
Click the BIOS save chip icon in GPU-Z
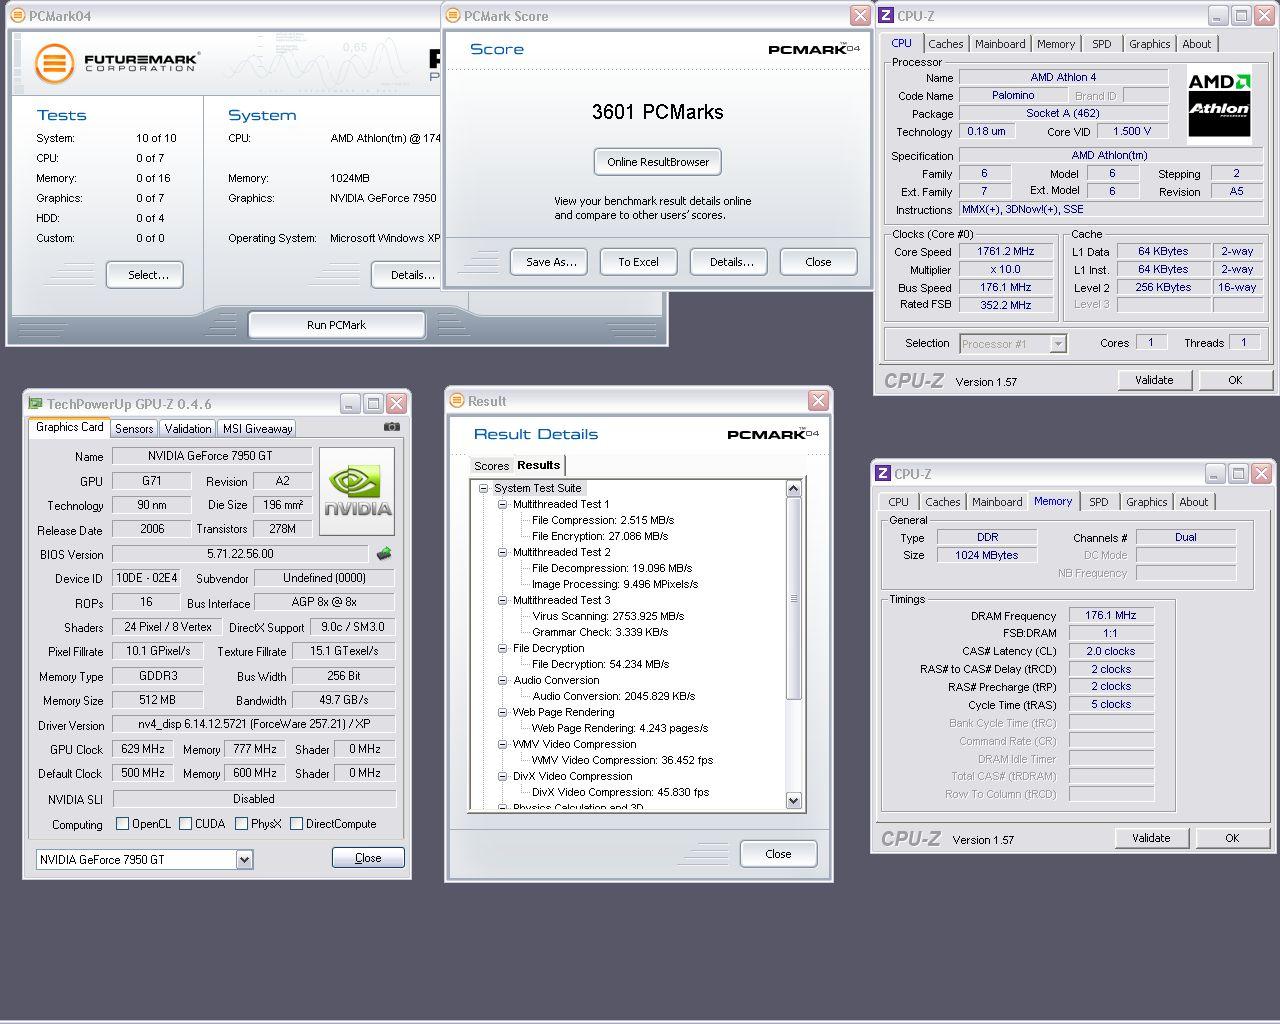click(383, 553)
